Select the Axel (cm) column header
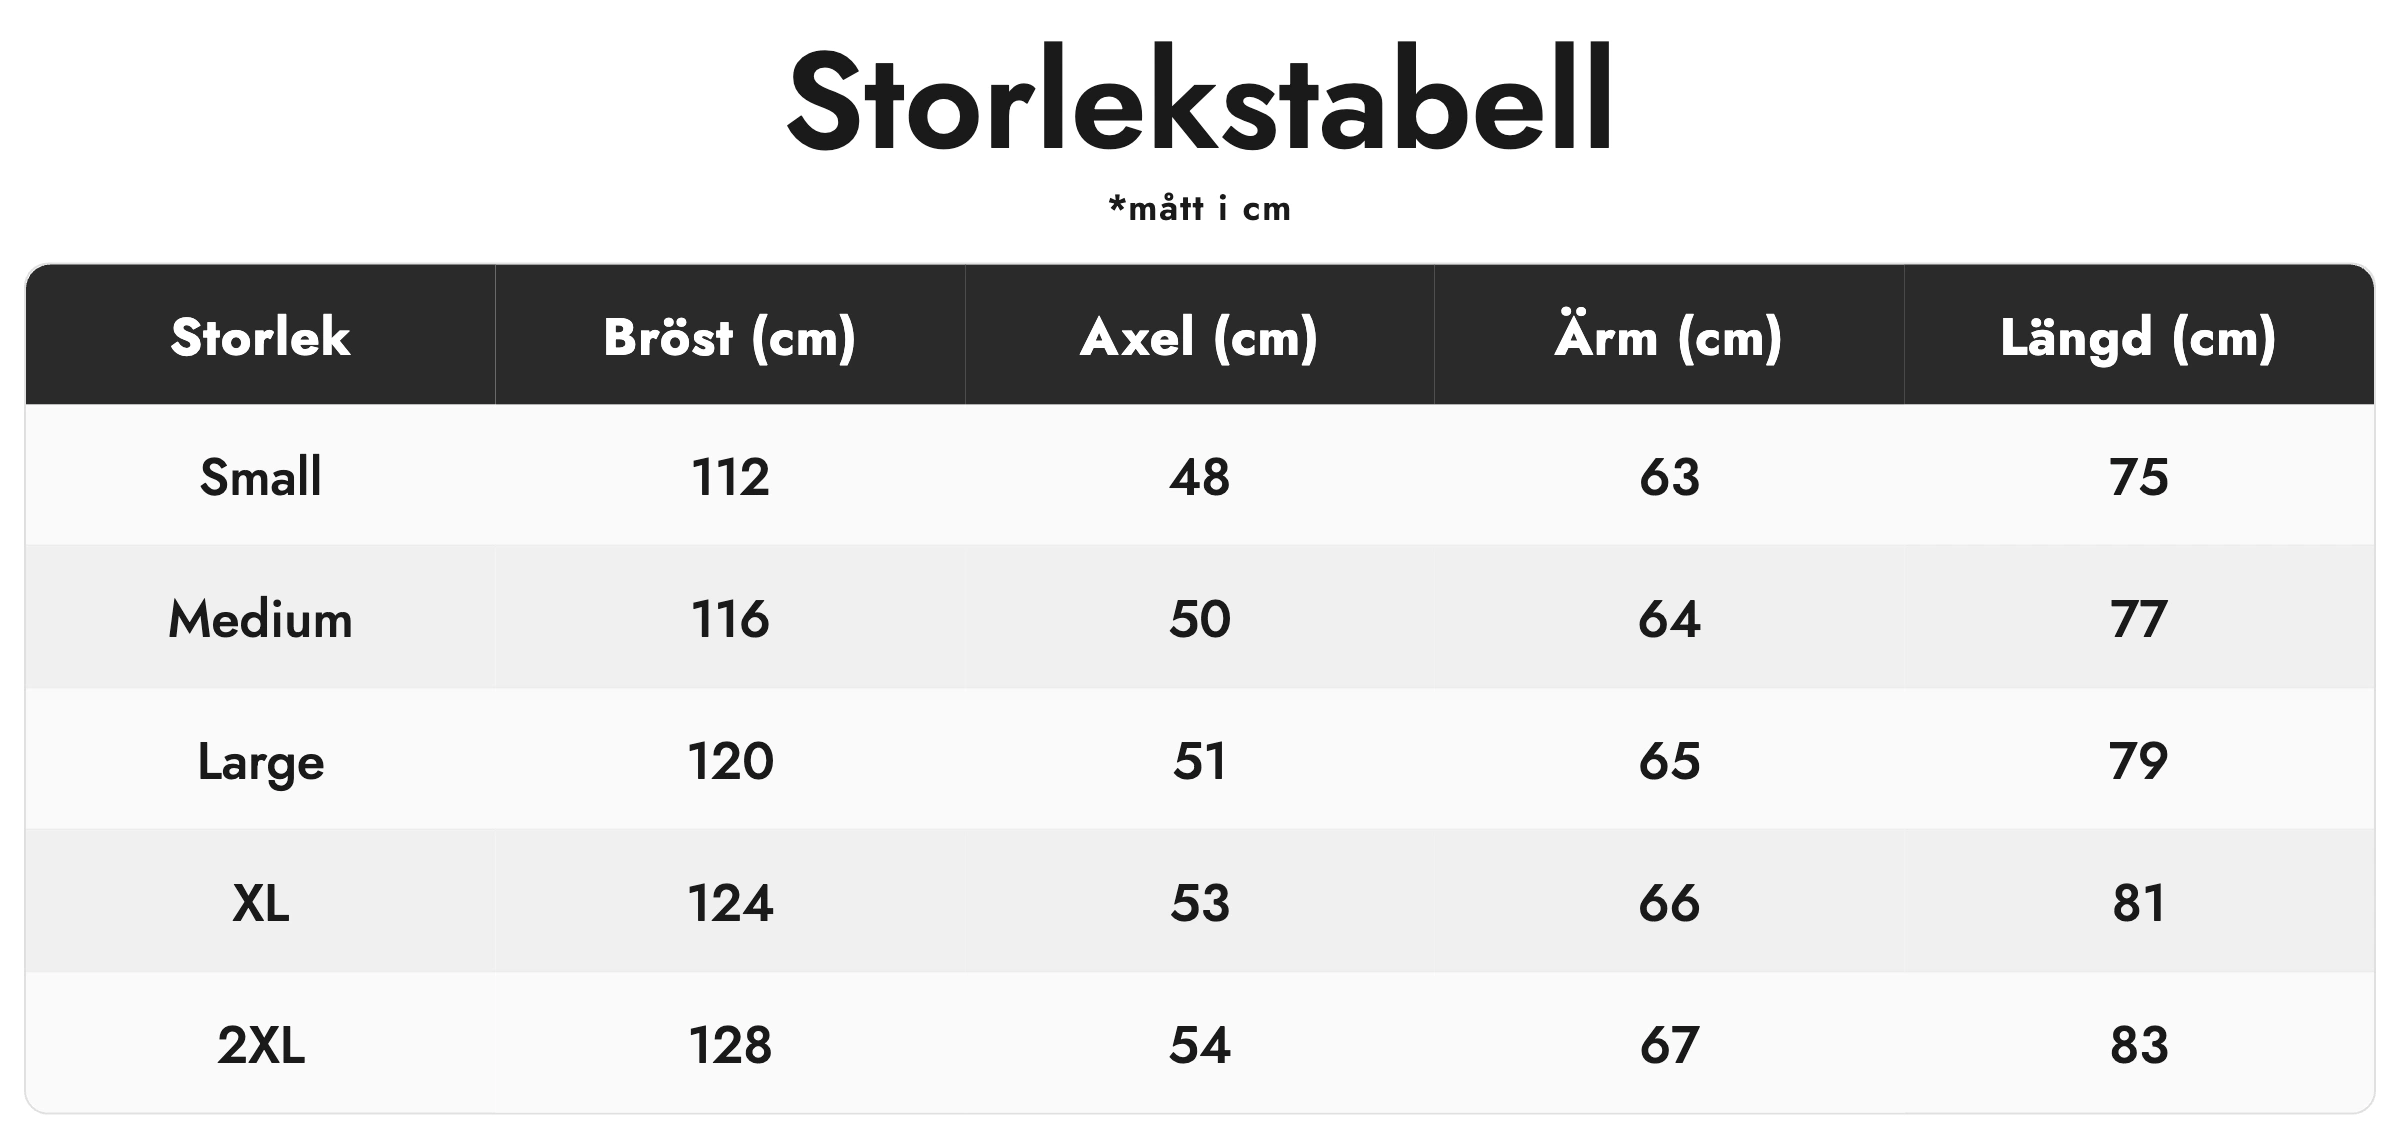Image resolution: width=2400 pixels, height=1140 pixels. pos(1199,337)
